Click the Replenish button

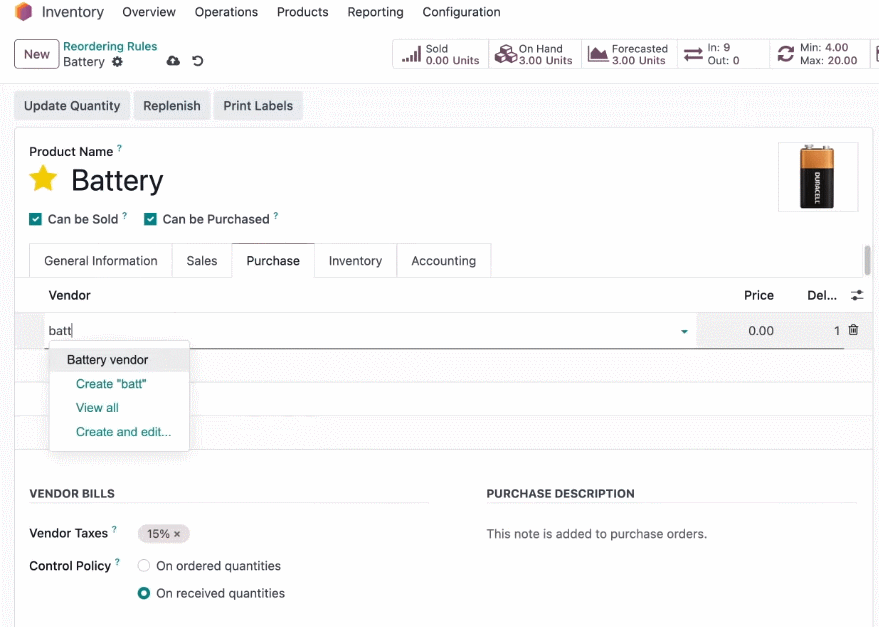click(x=172, y=106)
